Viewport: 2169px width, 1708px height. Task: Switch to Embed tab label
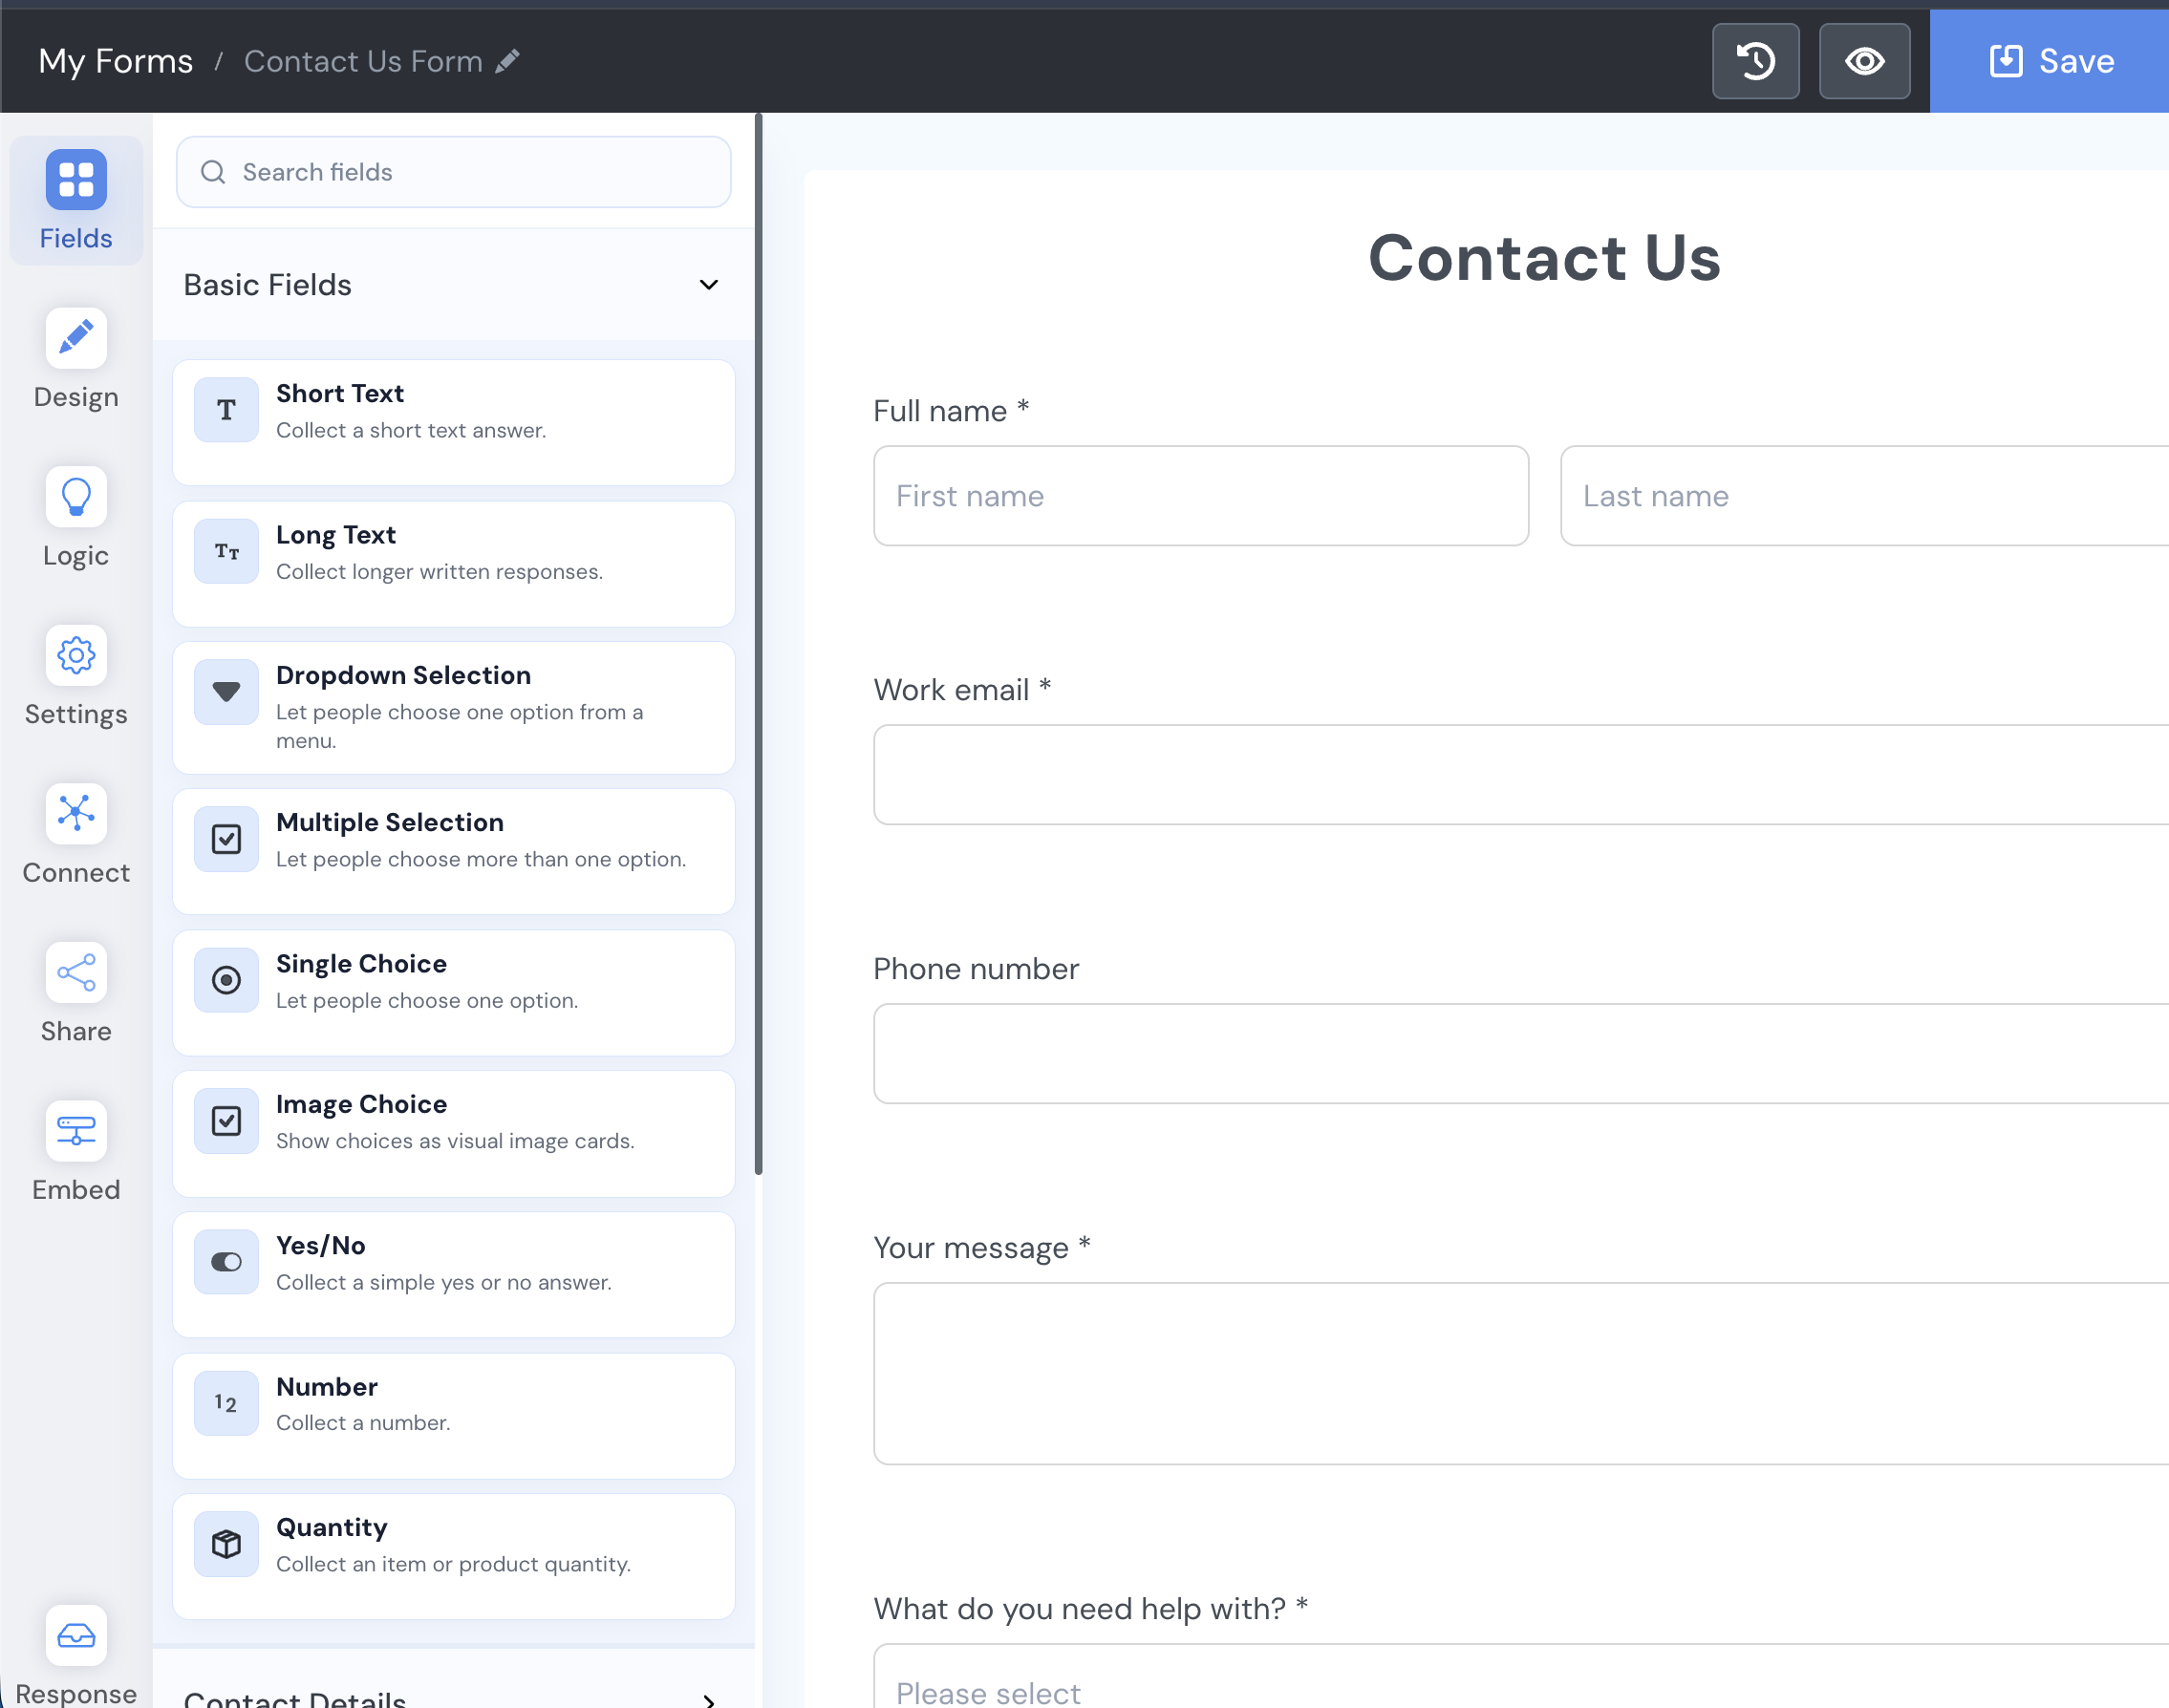coord(76,1190)
